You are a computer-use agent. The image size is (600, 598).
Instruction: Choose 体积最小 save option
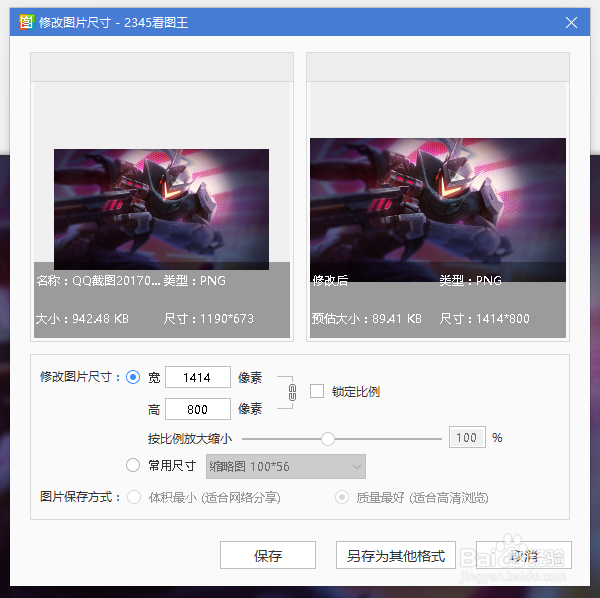(x=134, y=497)
